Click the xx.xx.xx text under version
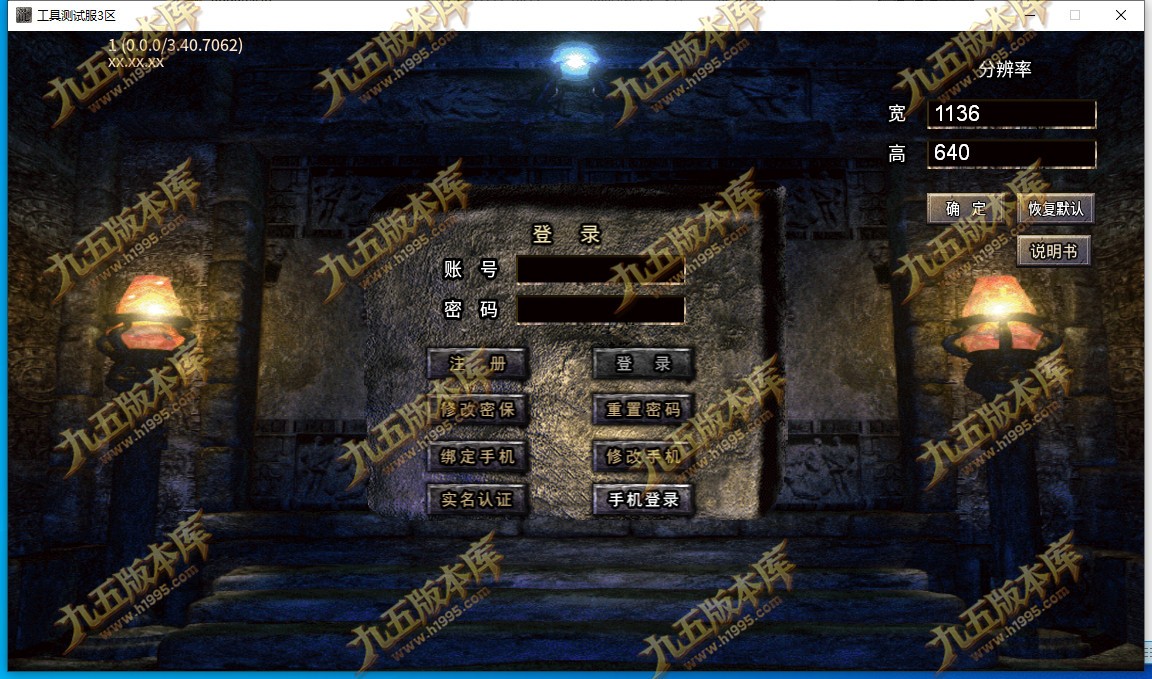 tap(136, 62)
